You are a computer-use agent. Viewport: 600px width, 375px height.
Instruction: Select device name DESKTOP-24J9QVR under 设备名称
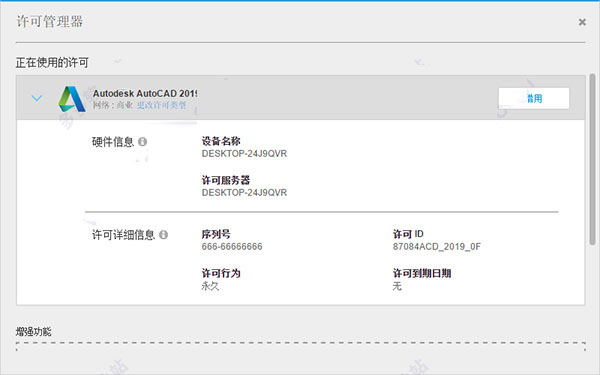pos(244,153)
